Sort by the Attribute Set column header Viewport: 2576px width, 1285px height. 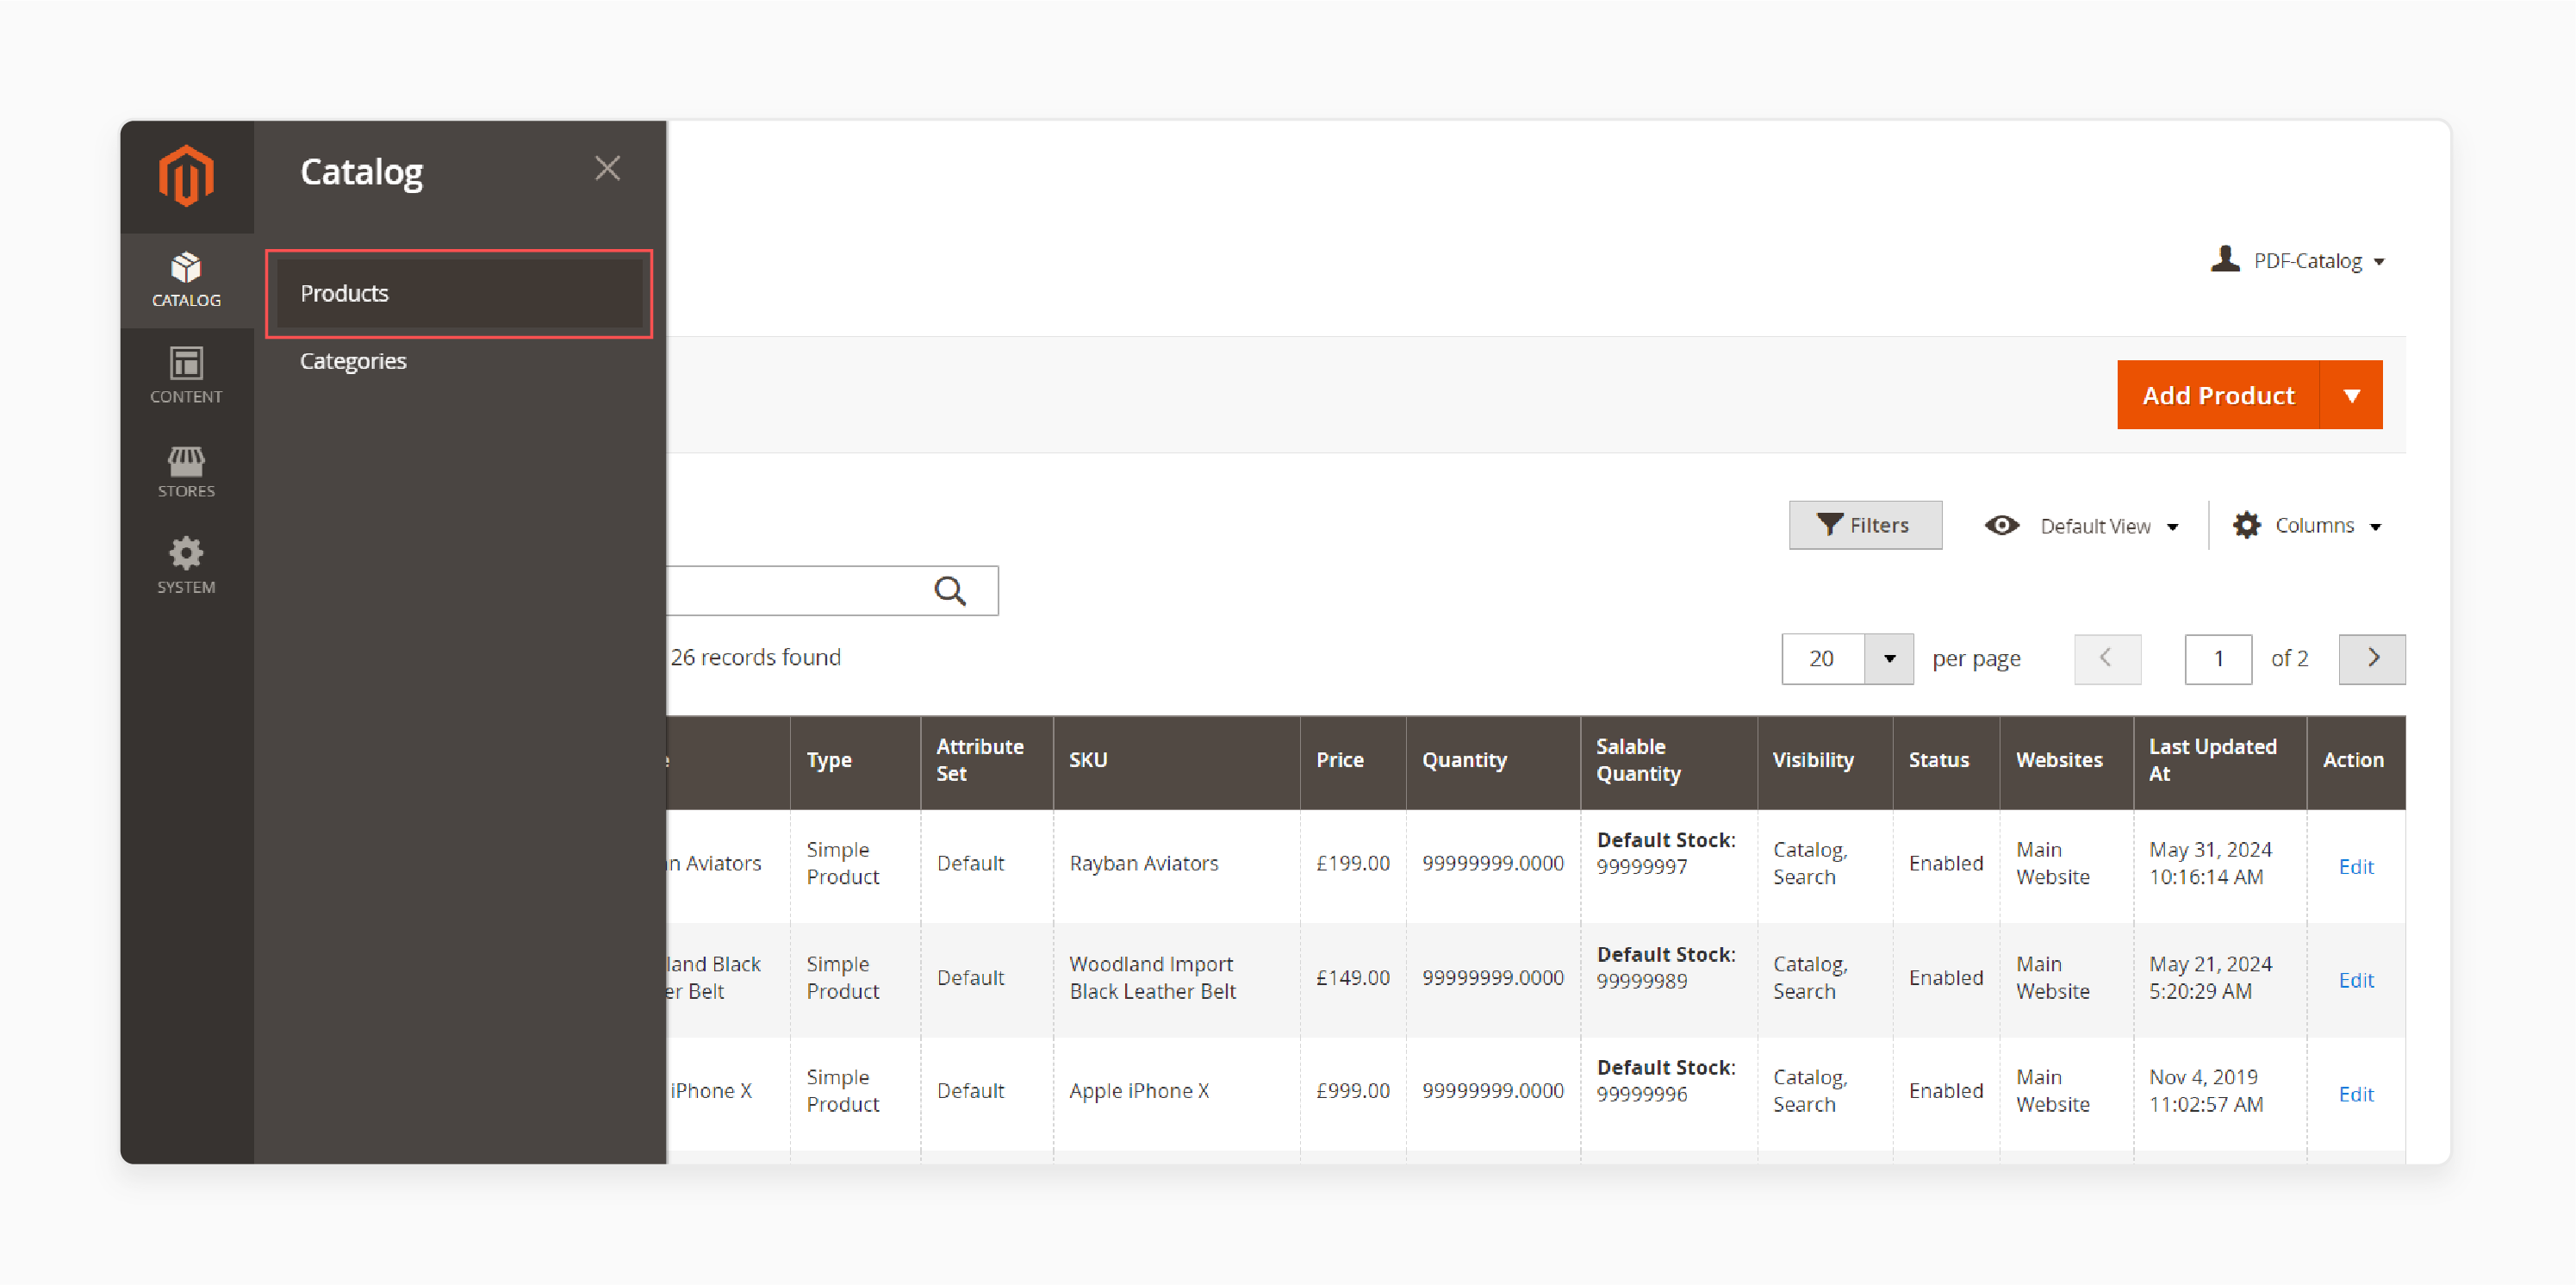986,761
